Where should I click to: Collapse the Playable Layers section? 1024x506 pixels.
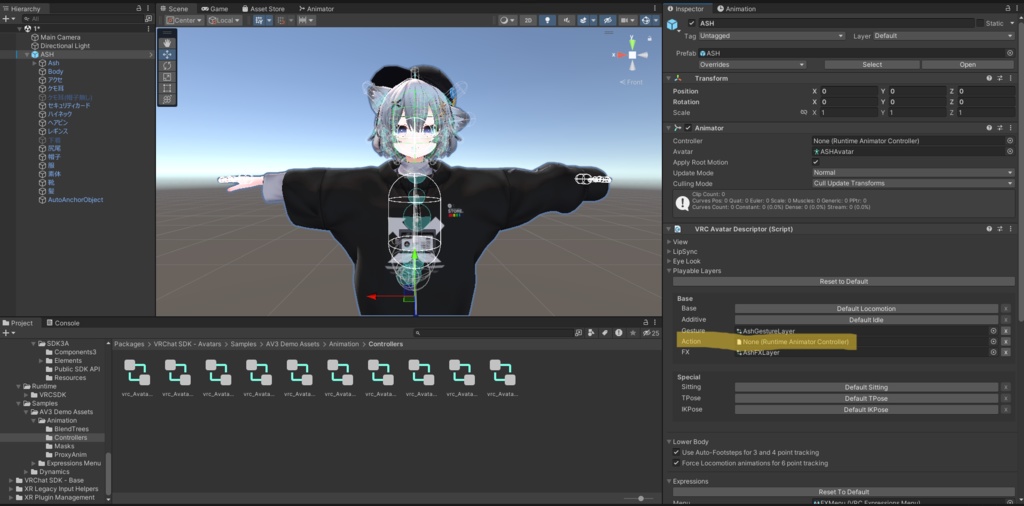(x=669, y=271)
